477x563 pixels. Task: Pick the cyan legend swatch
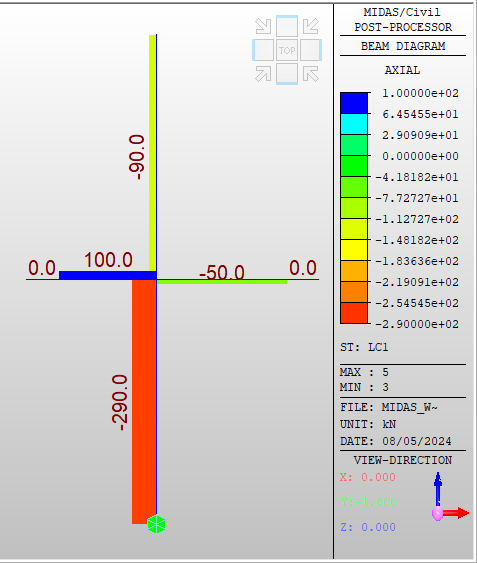[x=354, y=124]
